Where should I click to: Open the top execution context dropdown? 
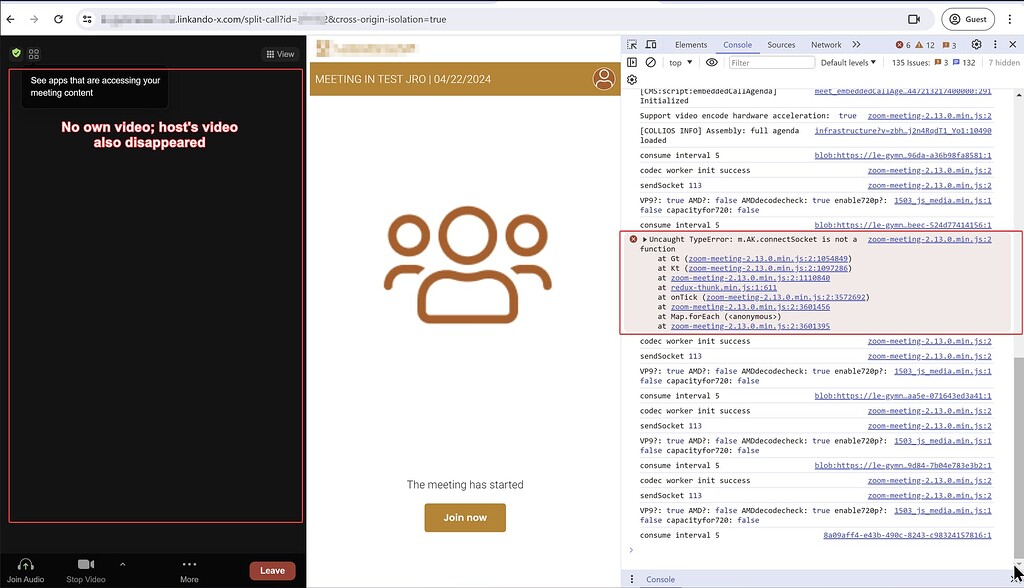(678, 62)
